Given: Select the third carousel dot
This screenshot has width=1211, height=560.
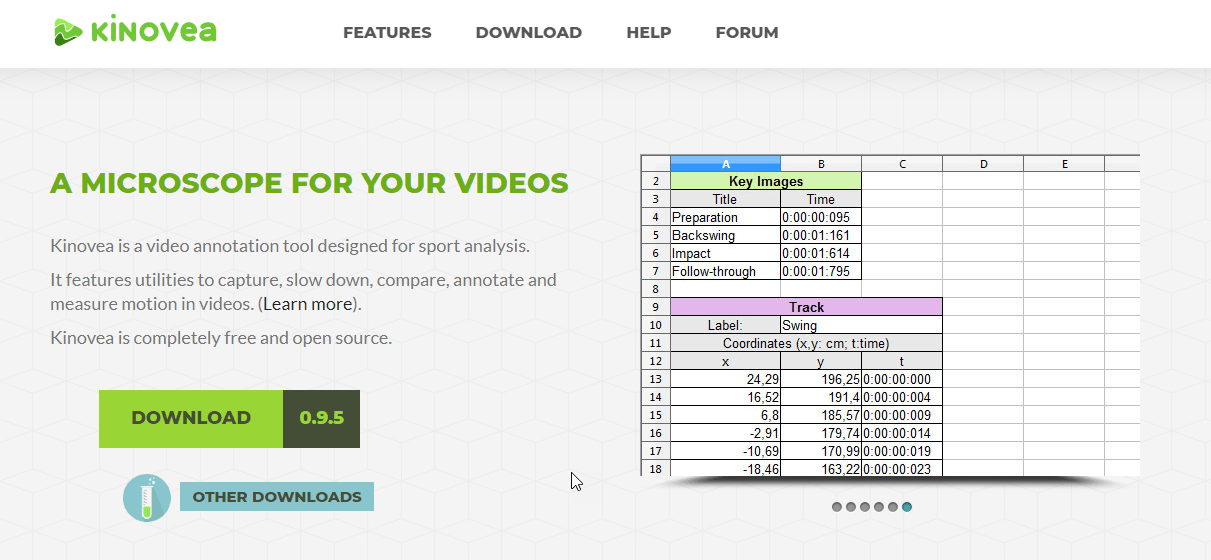Looking at the screenshot, I should click(865, 507).
